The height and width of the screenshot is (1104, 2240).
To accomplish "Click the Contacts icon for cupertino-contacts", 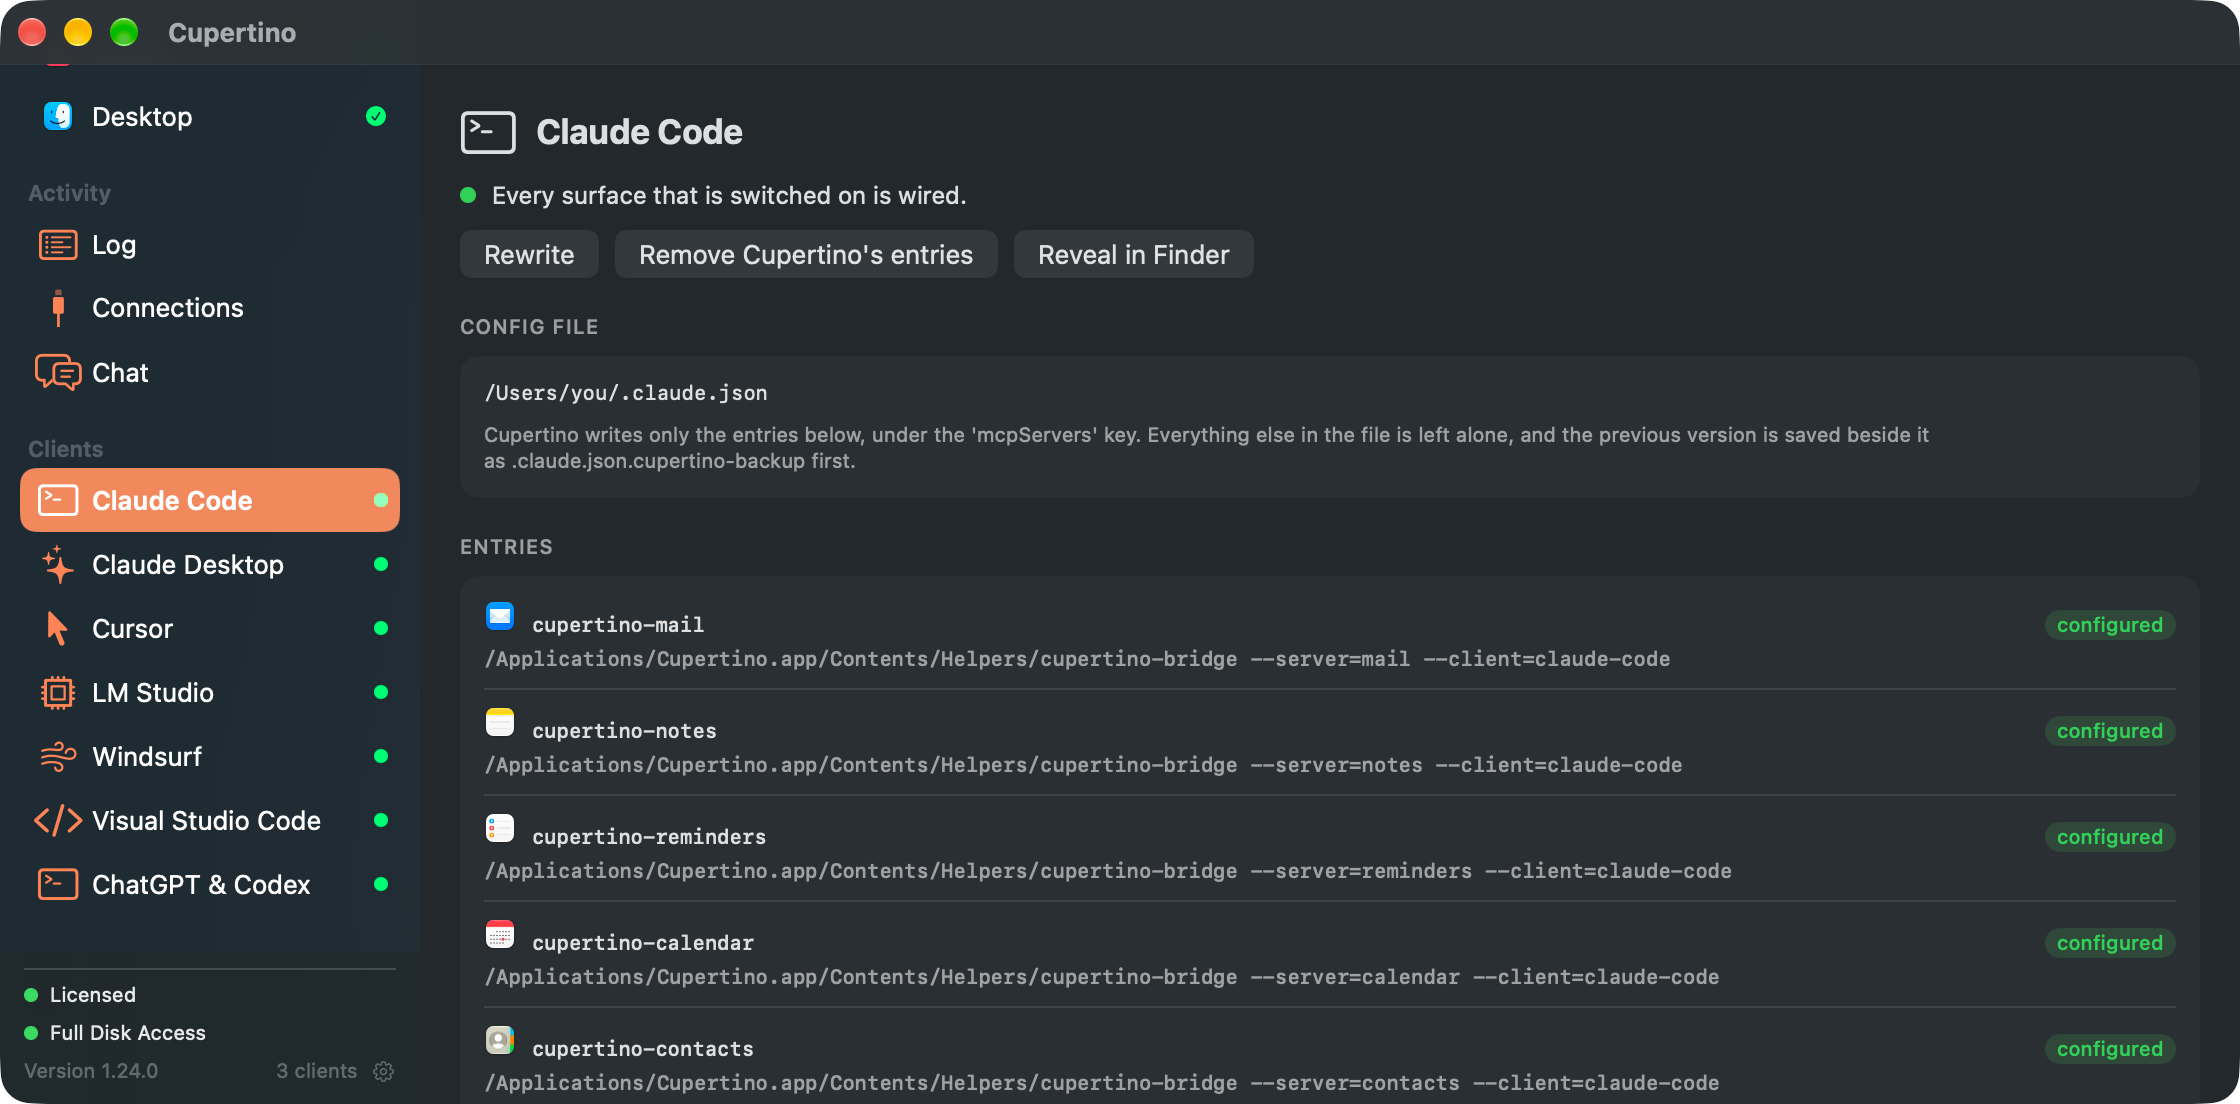I will point(500,1040).
